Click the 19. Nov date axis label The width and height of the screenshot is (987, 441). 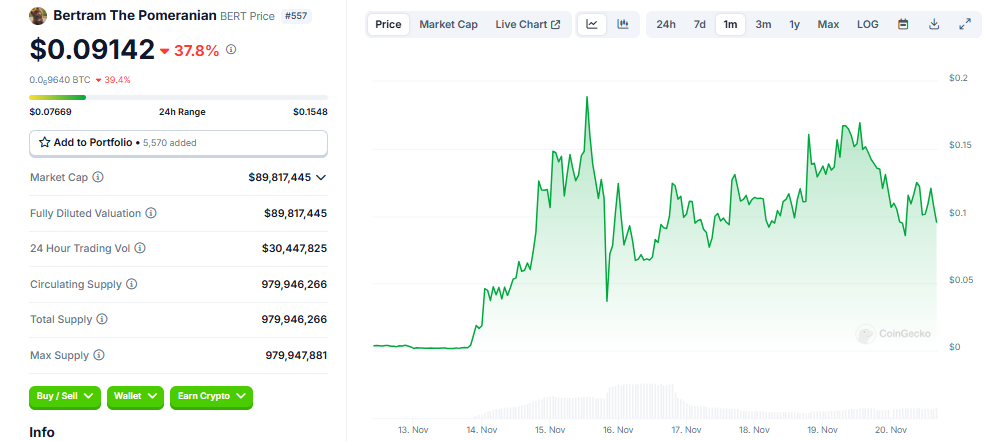822,430
